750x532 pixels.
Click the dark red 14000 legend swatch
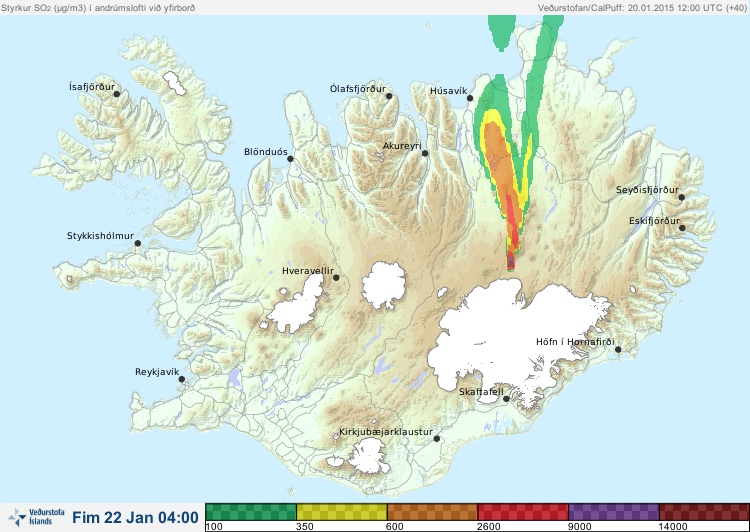[704, 512]
